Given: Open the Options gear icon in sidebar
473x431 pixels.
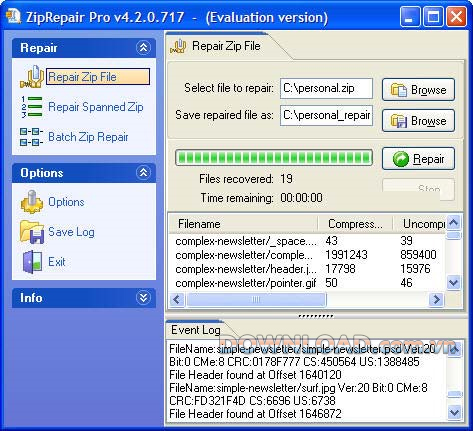Looking at the screenshot, I should [32, 202].
